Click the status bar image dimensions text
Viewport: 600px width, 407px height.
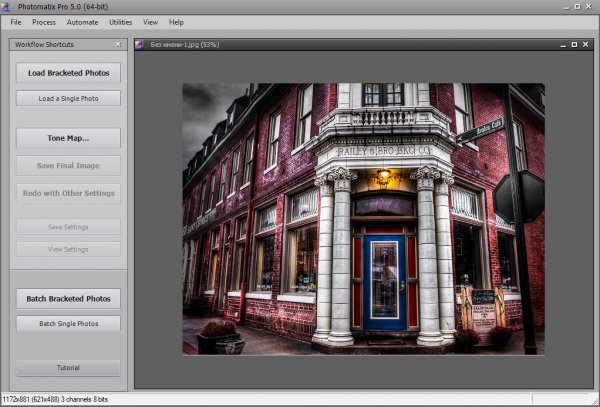[55, 399]
